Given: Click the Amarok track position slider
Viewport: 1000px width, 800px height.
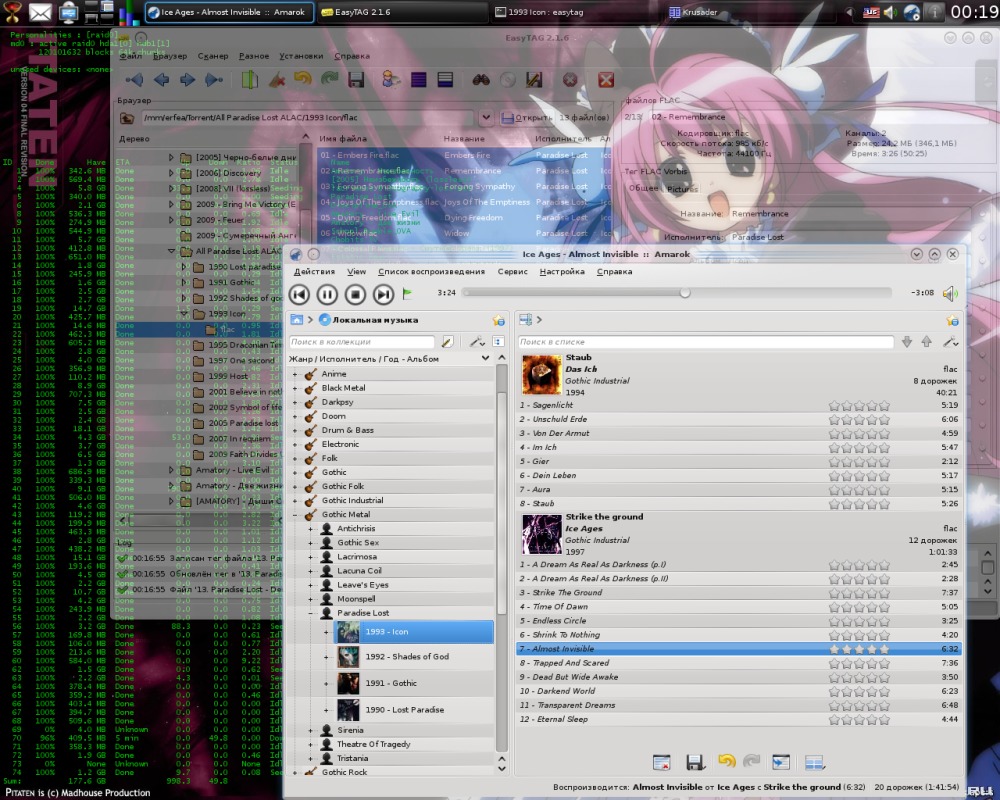Looking at the screenshot, I should click(x=677, y=293).
